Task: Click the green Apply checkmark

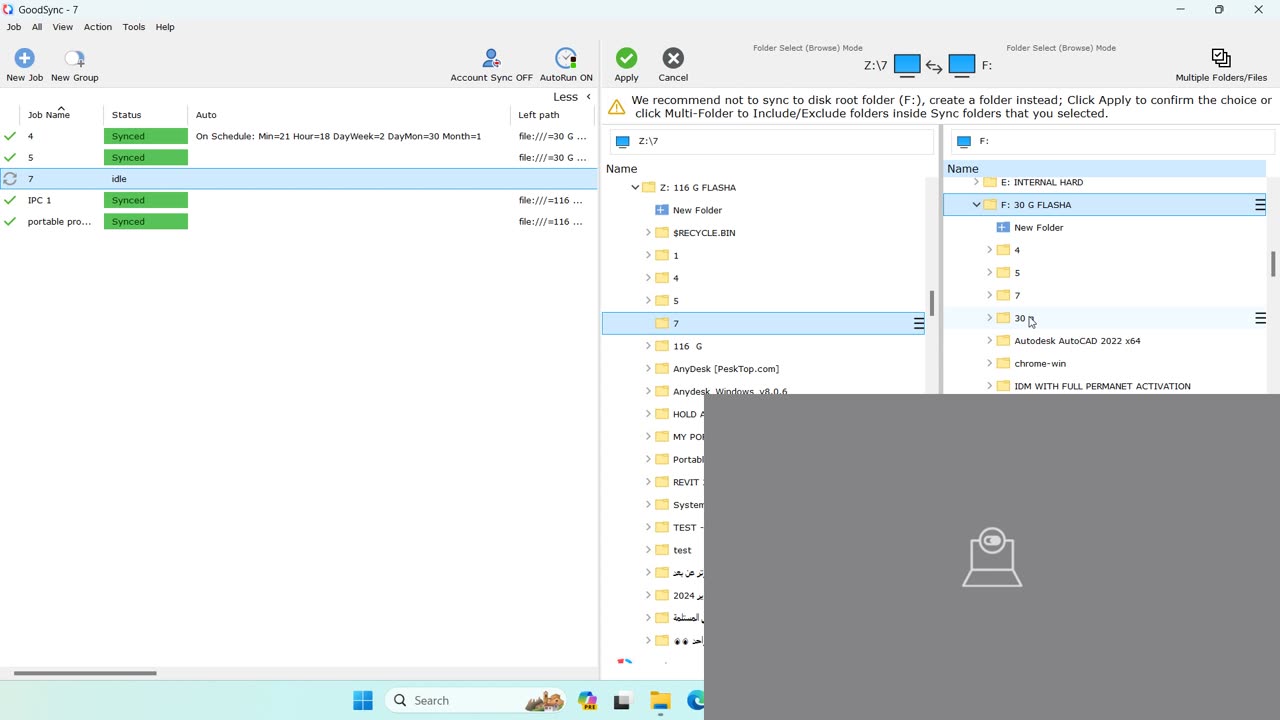Action: [626, 58]
